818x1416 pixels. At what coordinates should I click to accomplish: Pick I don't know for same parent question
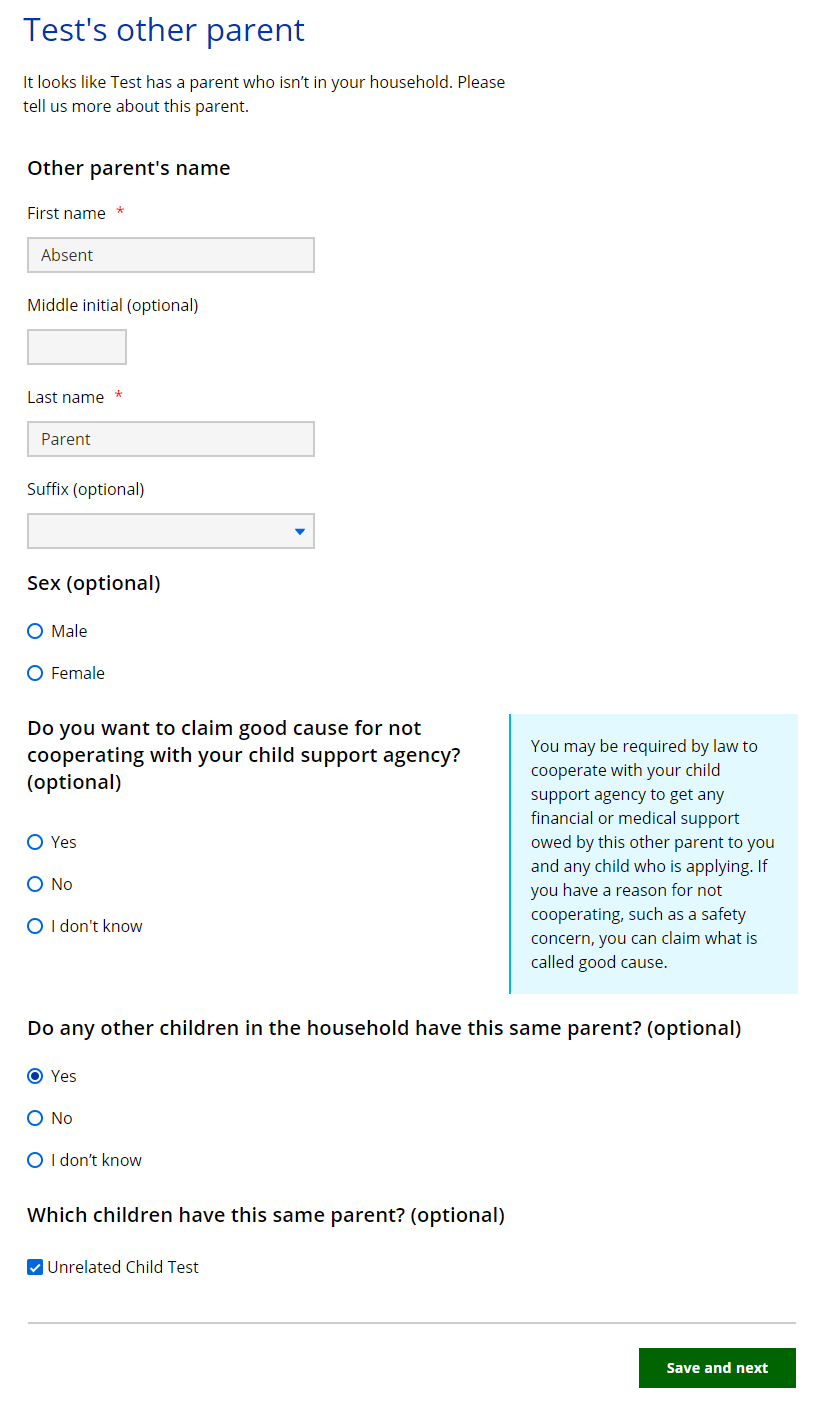[35, 1160]
